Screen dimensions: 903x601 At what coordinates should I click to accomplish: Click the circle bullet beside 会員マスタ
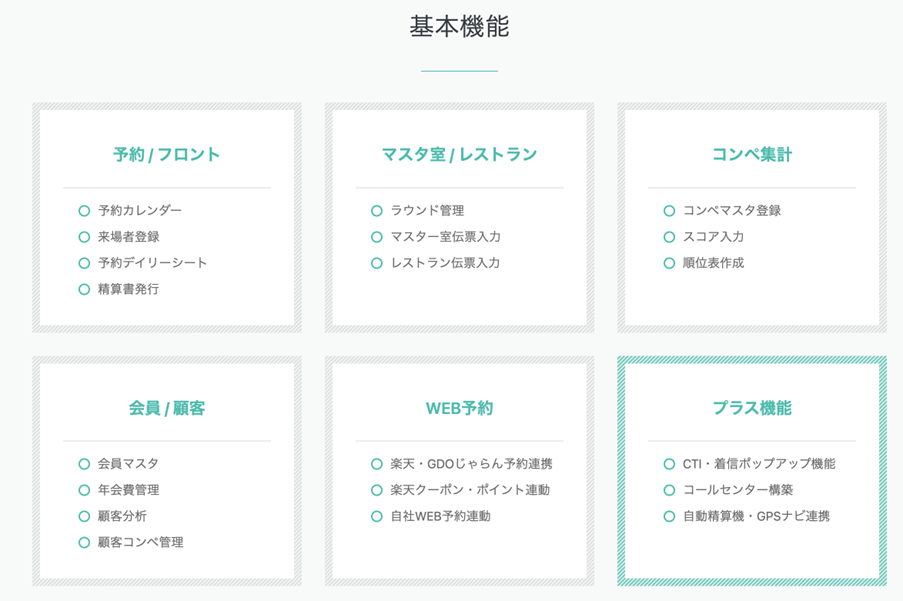coord(84,464)
